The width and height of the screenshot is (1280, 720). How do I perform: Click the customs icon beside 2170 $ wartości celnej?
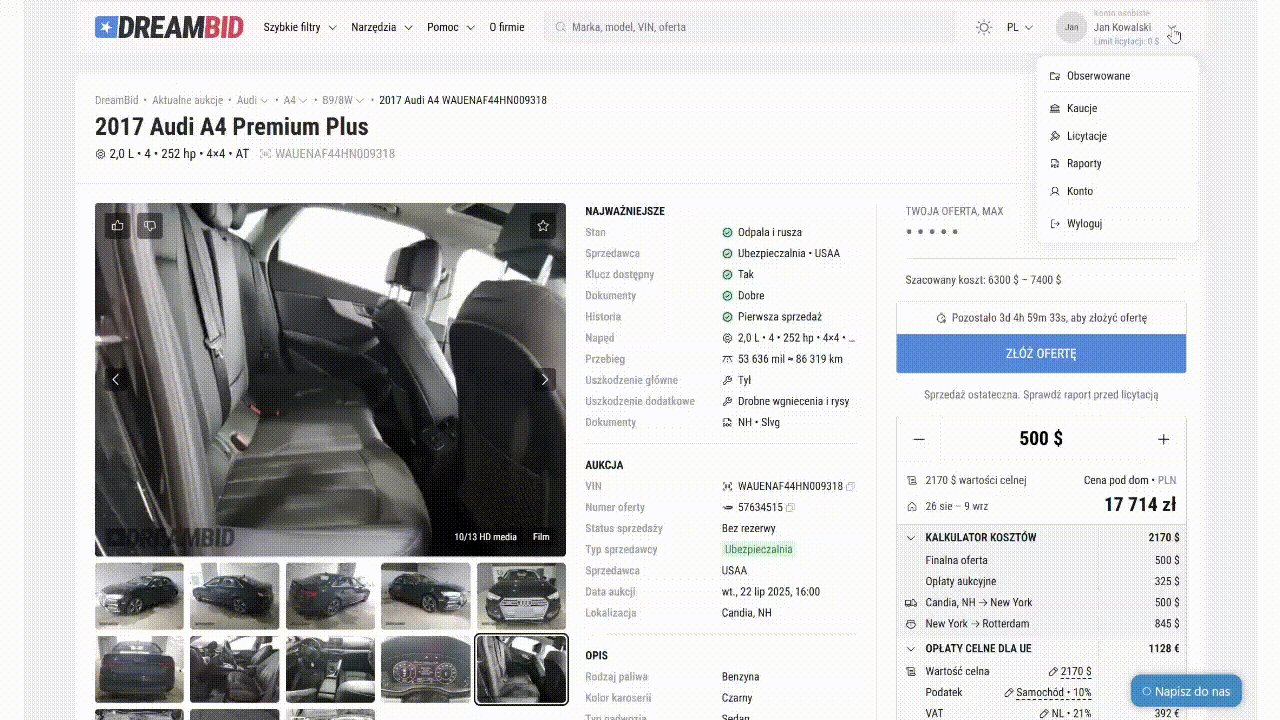(x=911, y=481)
